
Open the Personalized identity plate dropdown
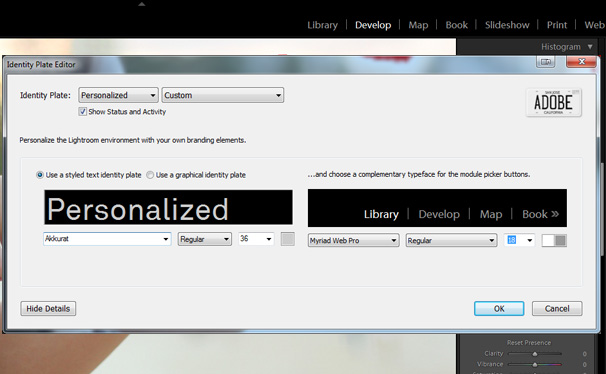(x=118, y=95)
